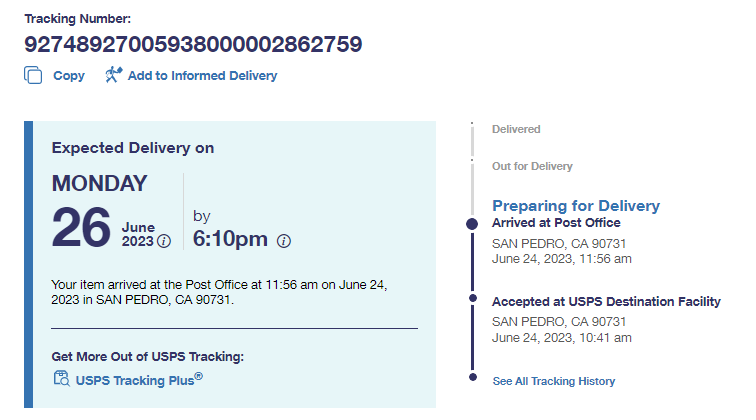Image resolution: width=756 pixels, height=420 pixels.
Task: Click the Preparing for Delivery heading
Action: point(575,205)
